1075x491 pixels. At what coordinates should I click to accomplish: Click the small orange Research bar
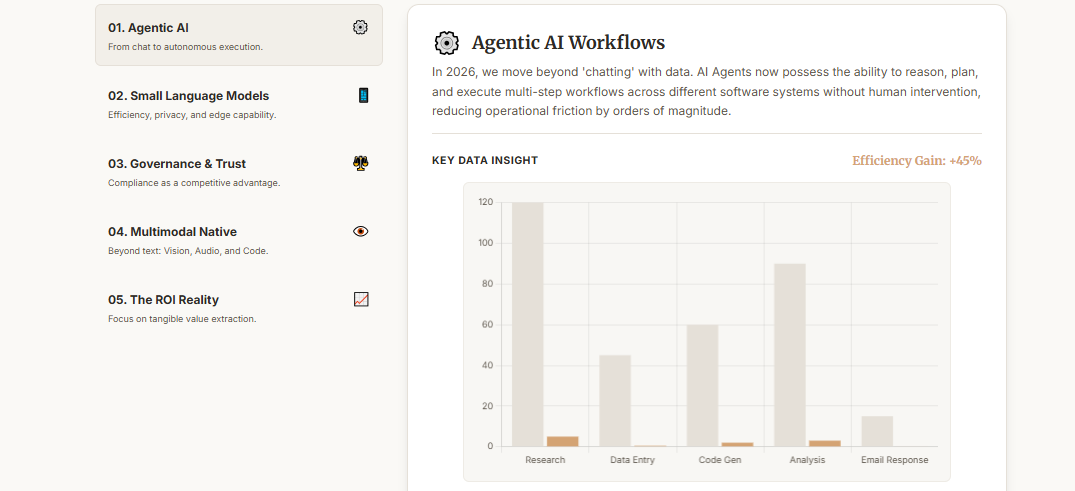click(x=562, y=441)
